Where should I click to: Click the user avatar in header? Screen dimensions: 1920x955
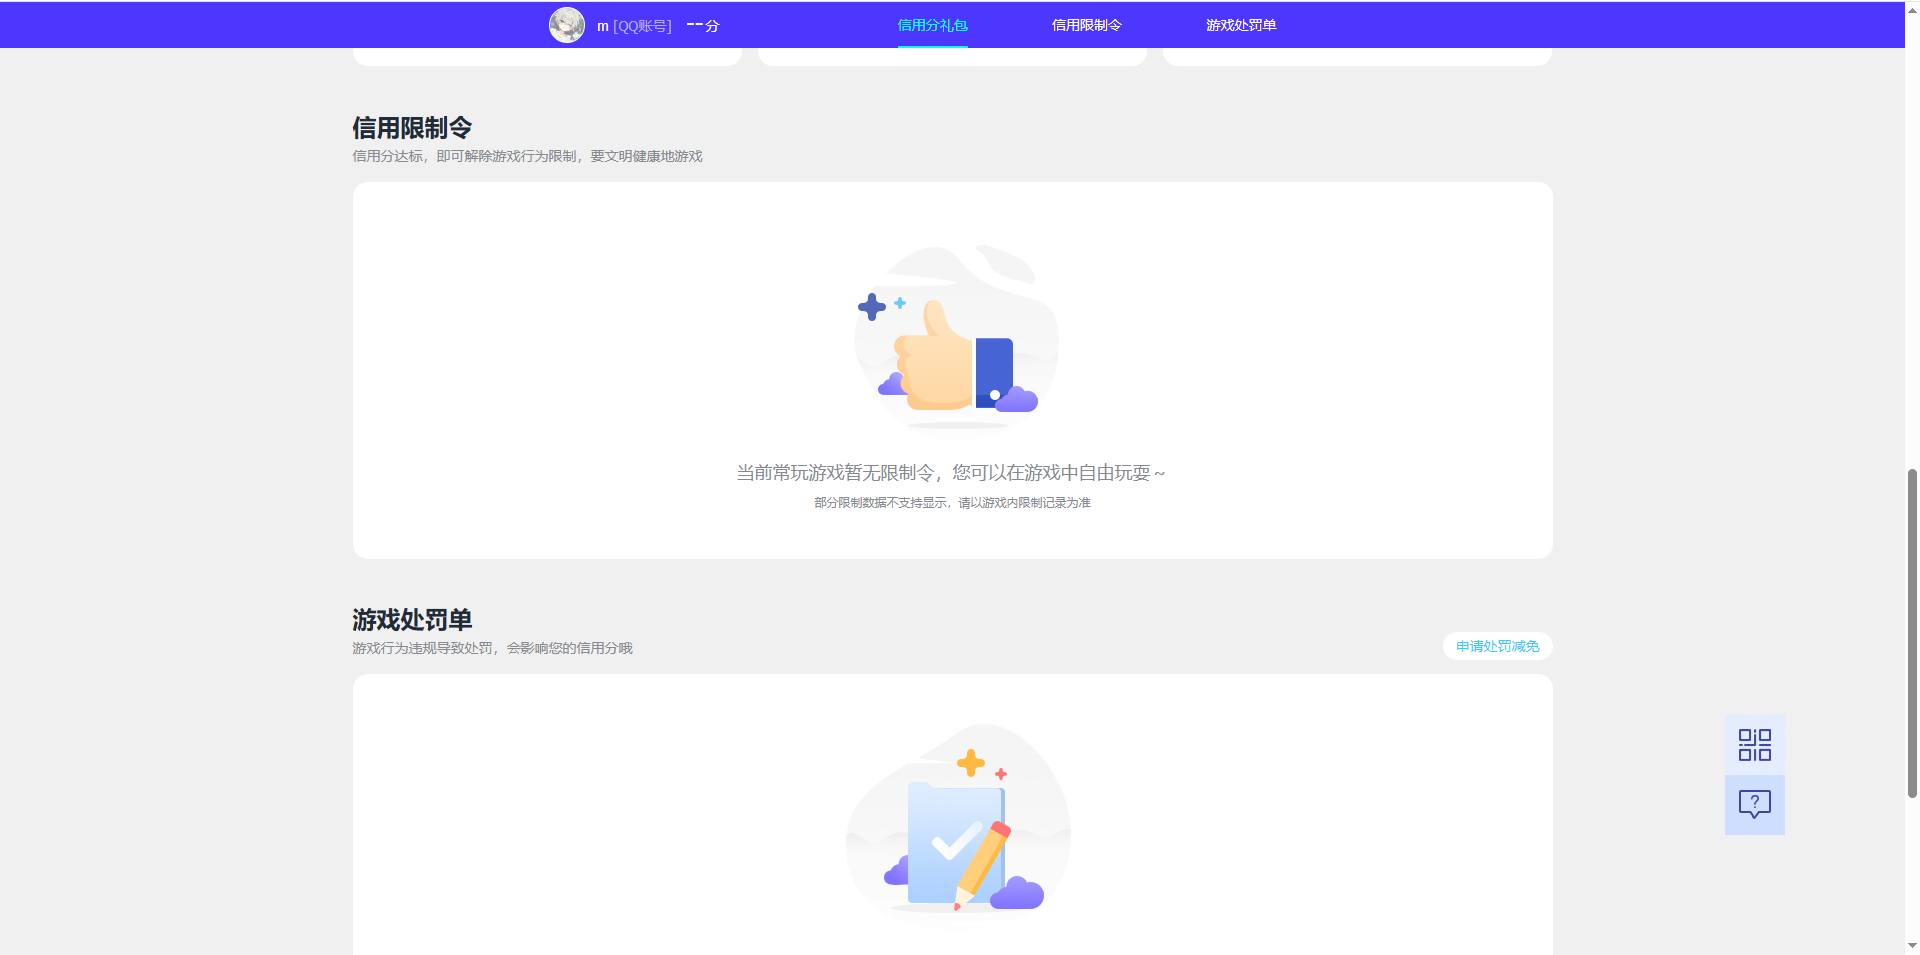(x=567, y=25)
